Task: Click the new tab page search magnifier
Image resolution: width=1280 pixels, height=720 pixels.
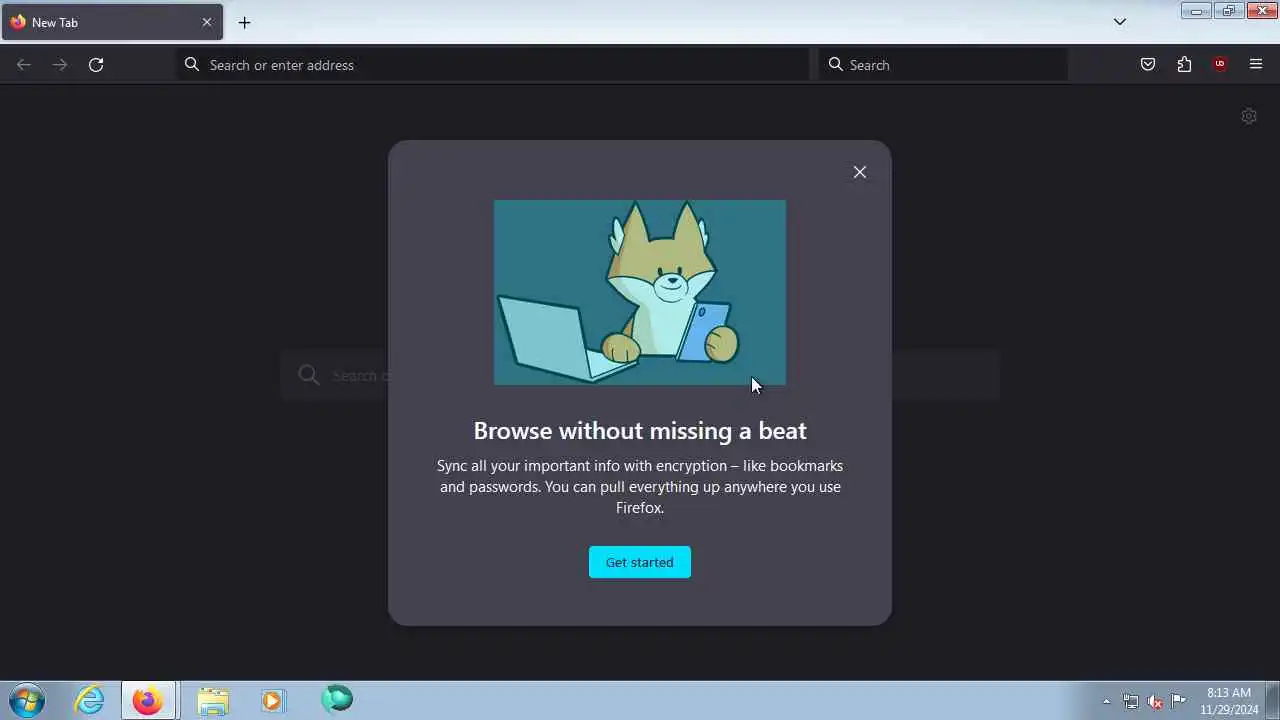Action: click(x=309, y=375)
